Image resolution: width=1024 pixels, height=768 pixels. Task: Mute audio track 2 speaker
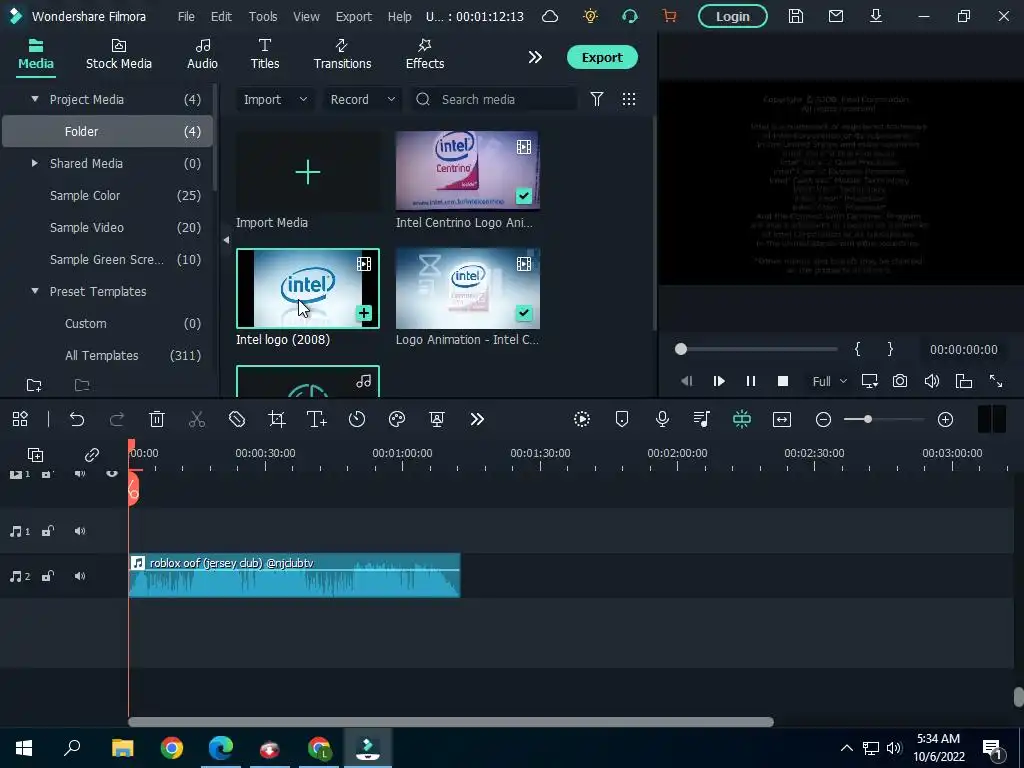click(x=80, y=576)
